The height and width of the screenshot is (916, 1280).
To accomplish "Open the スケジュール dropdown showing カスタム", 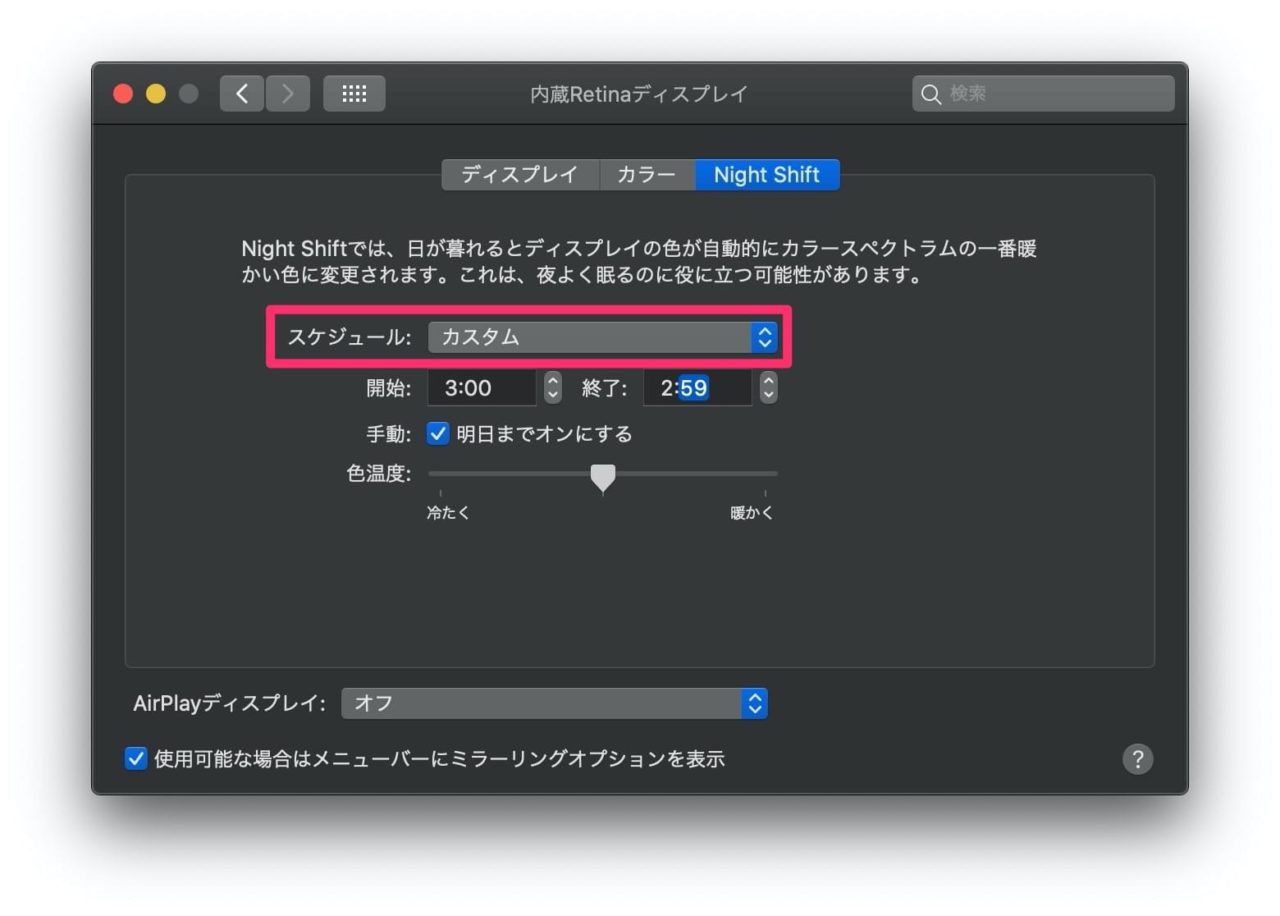I will (x=600, y=337).
